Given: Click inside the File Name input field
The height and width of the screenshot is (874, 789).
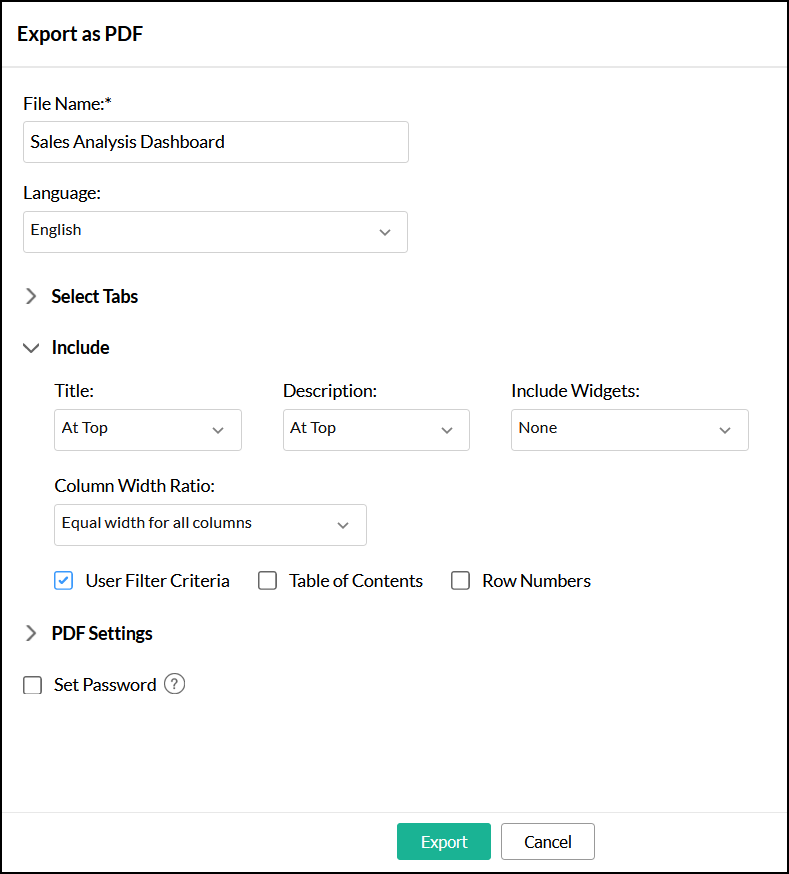Looking at the screenshot, I should [x=215, y=142].
